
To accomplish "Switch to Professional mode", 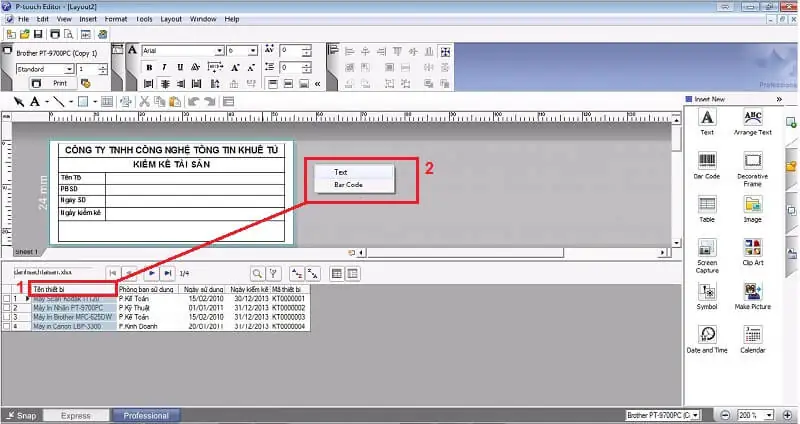I will pos(146,415).
